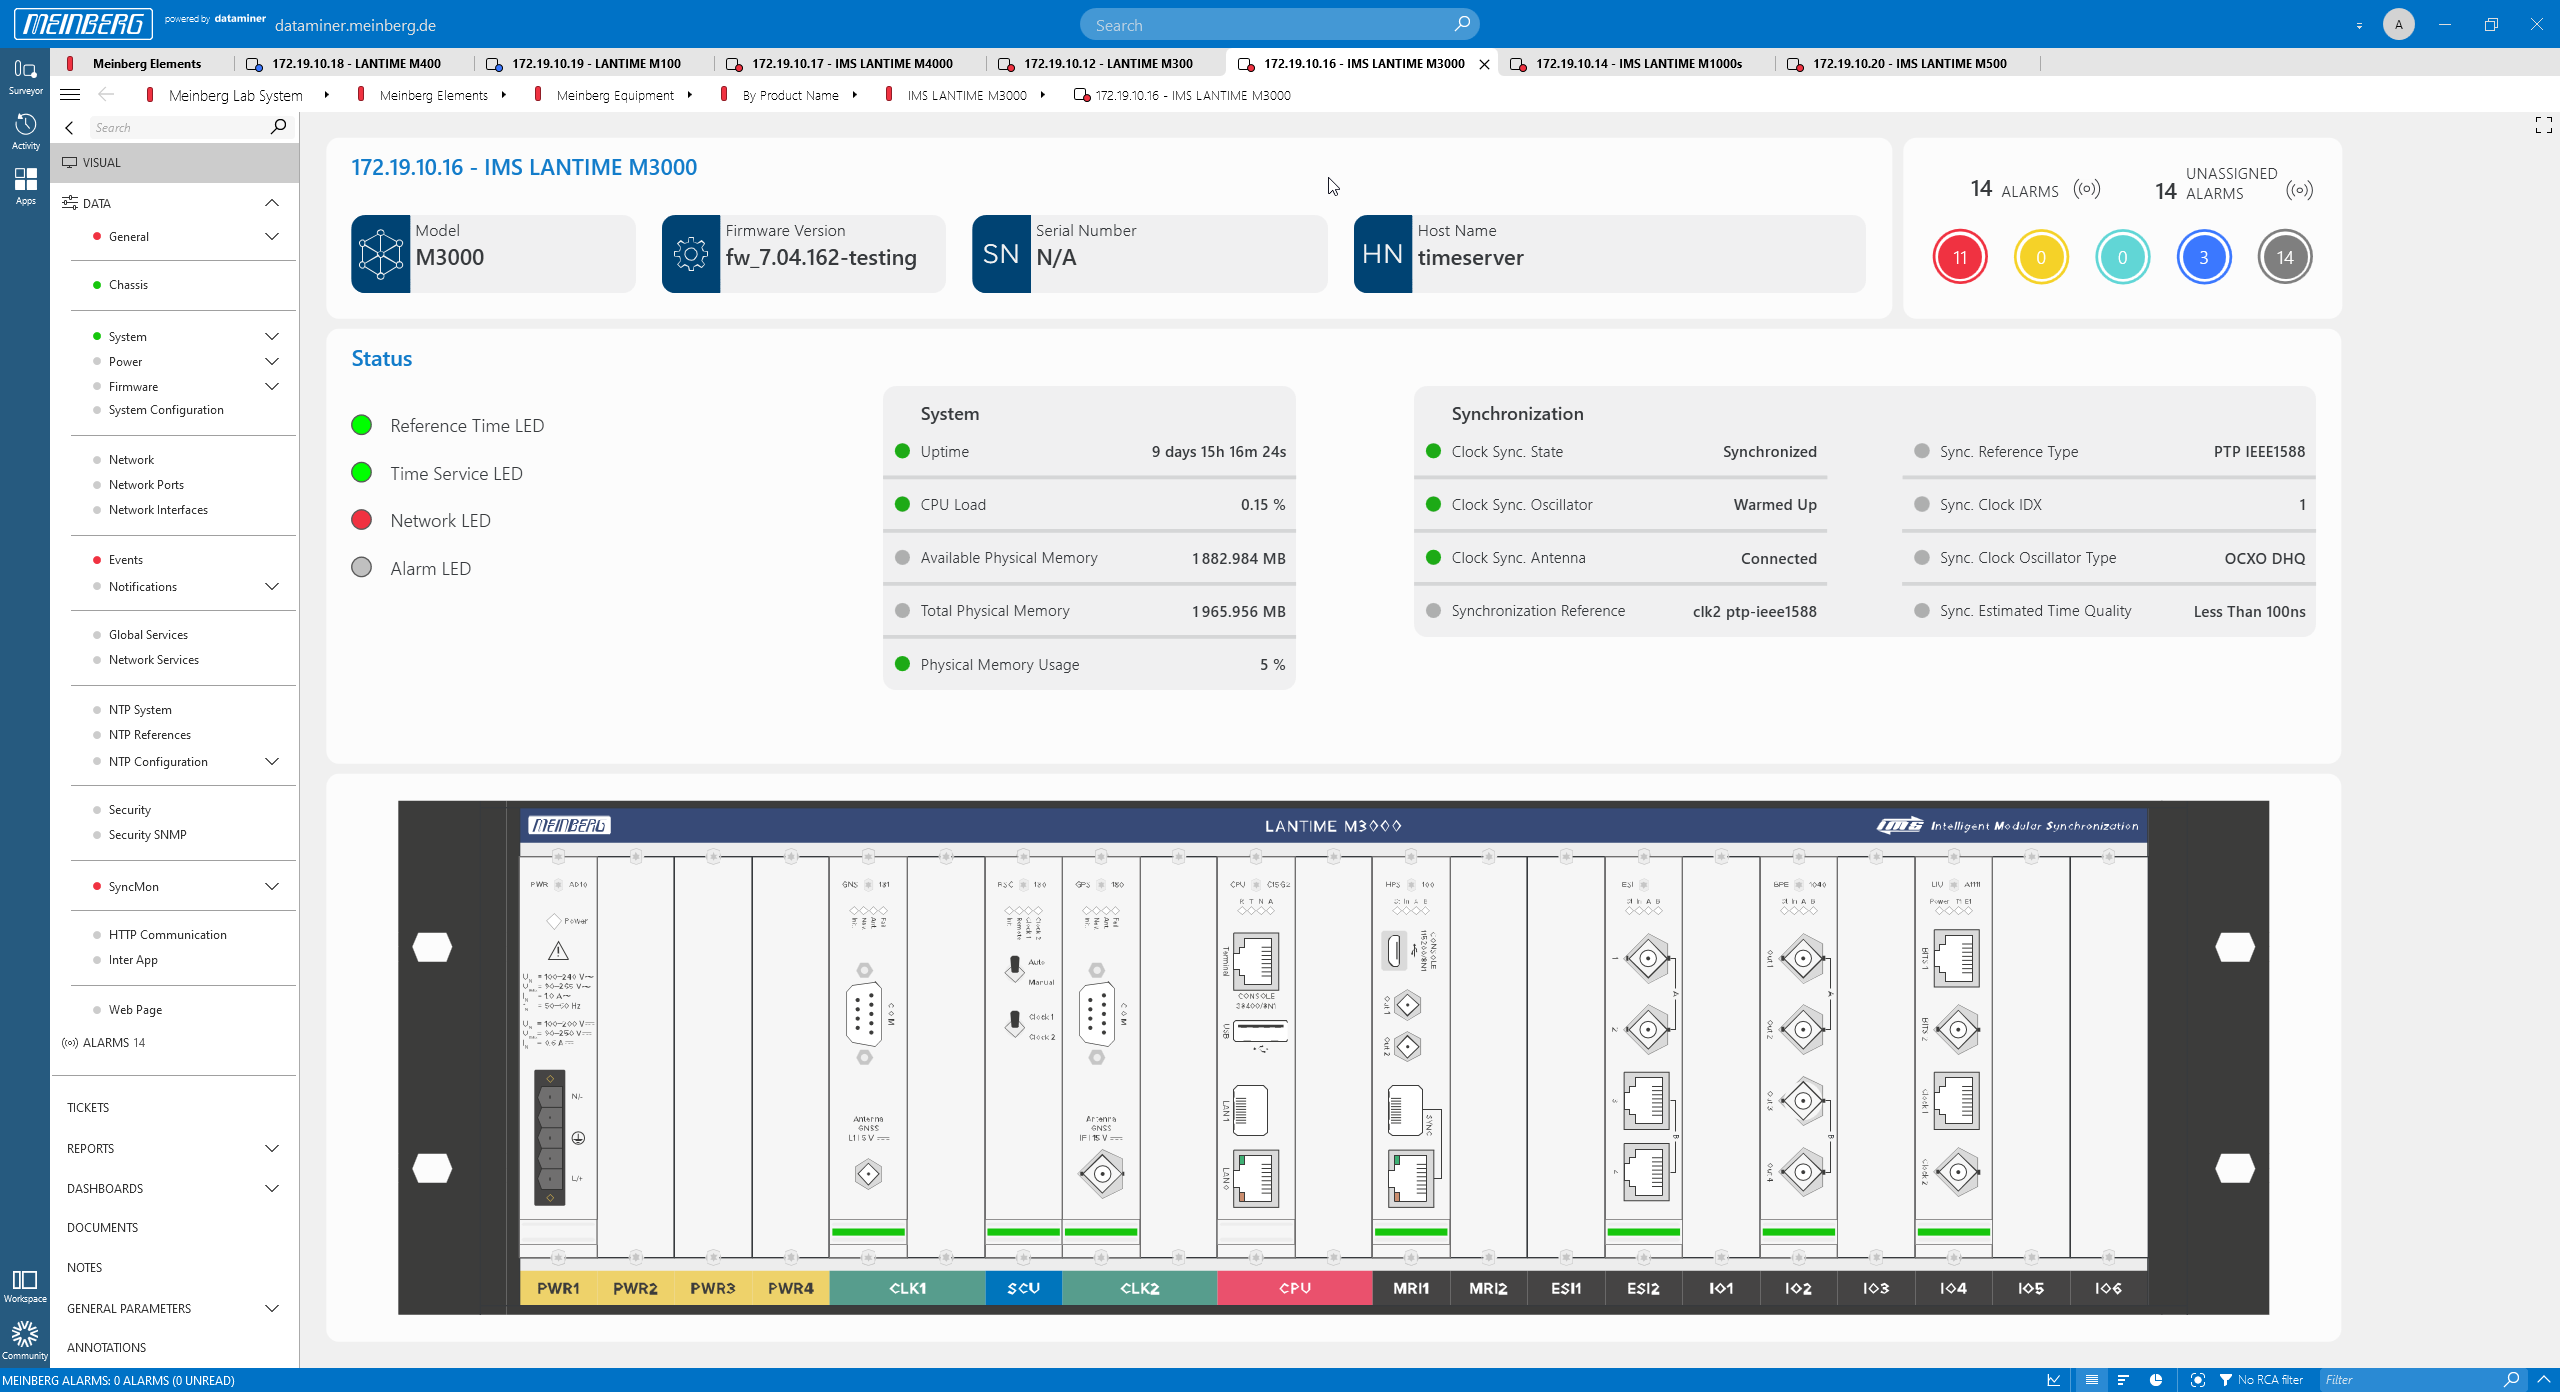Click the yellow alarms circle showing 0
The image size is (2560, 1392).
tap(2041, 257)
